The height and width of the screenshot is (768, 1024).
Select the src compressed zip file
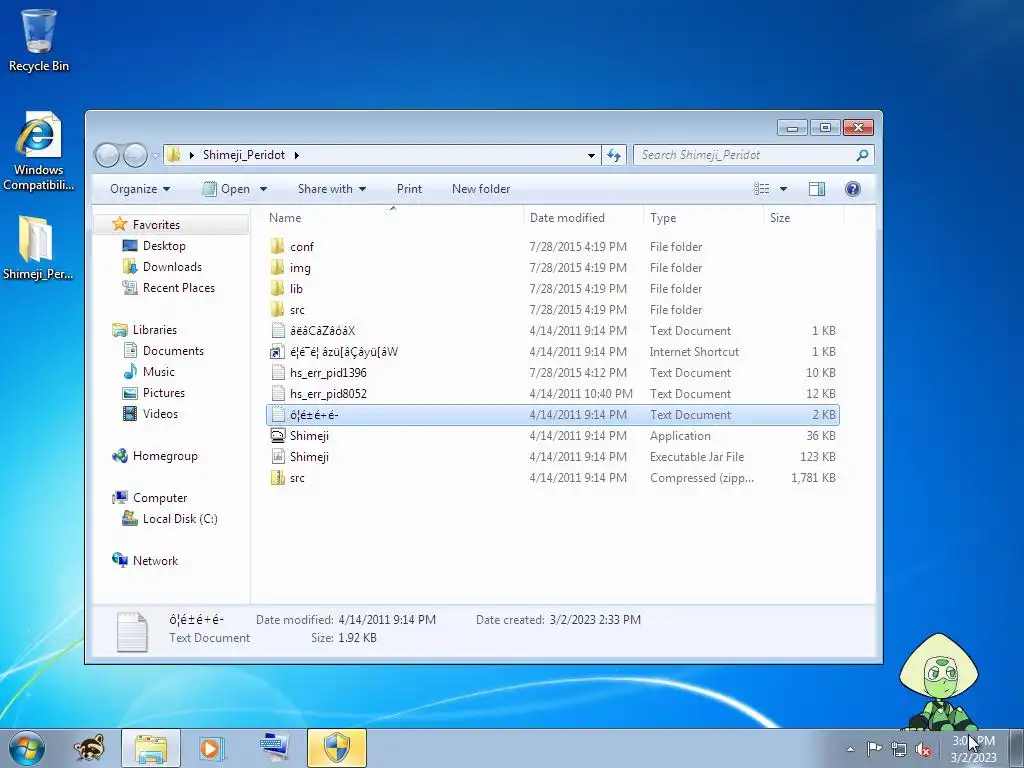pos(552,477)
